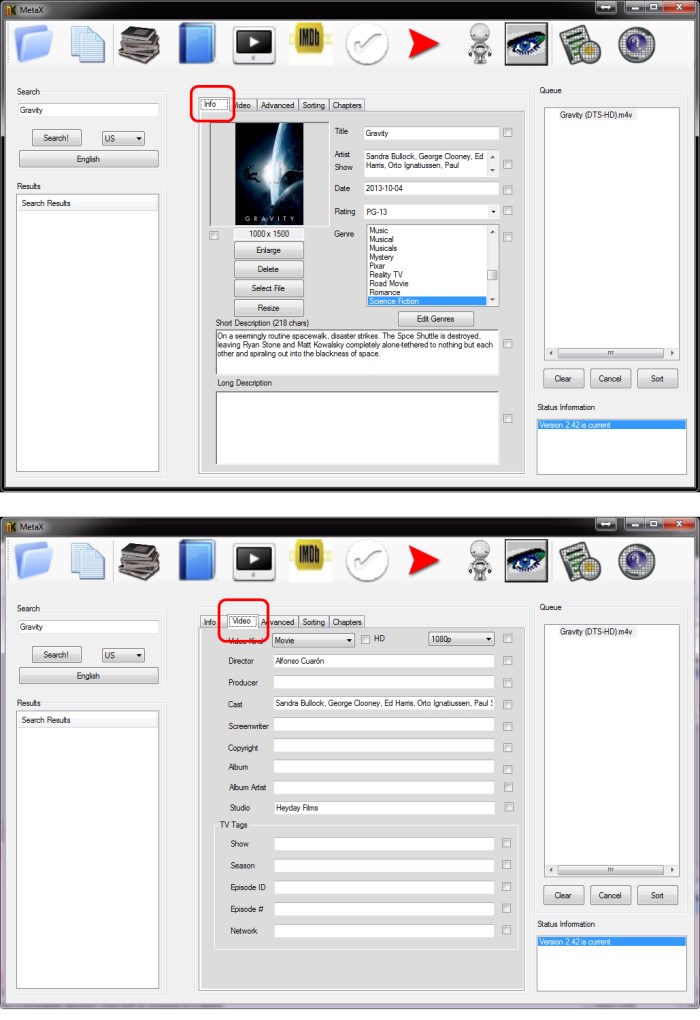Click the blue book icon in the Info-tab window
Screen dimensions: 700x1020
pyautogui.click(x=197, y=44)
